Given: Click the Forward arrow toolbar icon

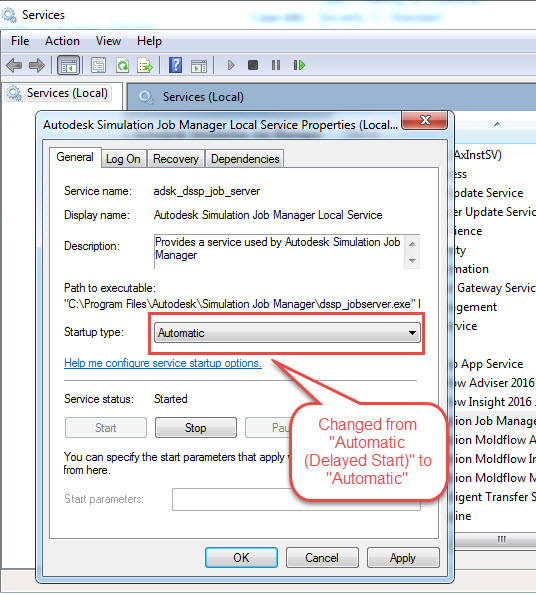Looking at the screenshot, I should (x=37, y=66).
